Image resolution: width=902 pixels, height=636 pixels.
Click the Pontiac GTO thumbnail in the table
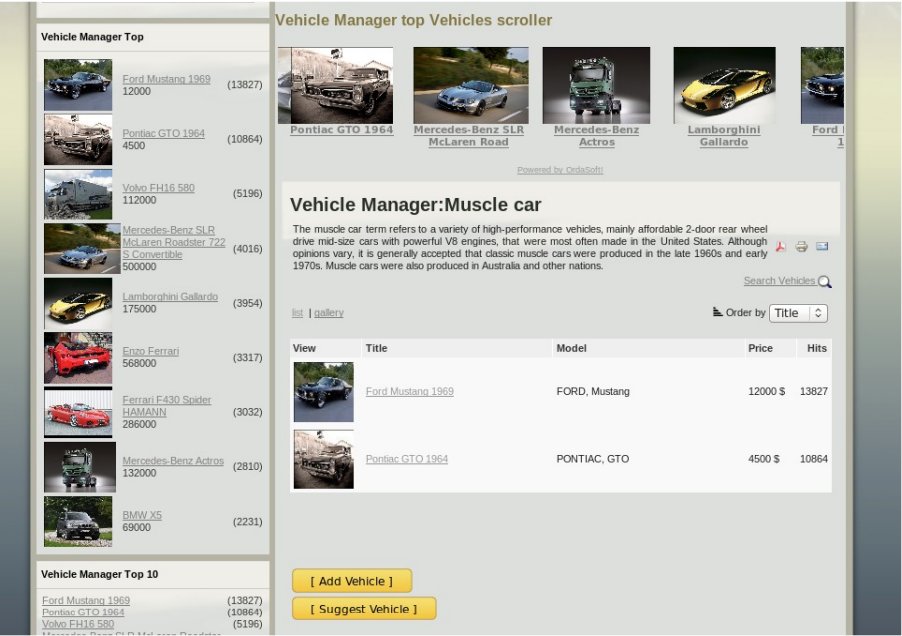[324, 459]
